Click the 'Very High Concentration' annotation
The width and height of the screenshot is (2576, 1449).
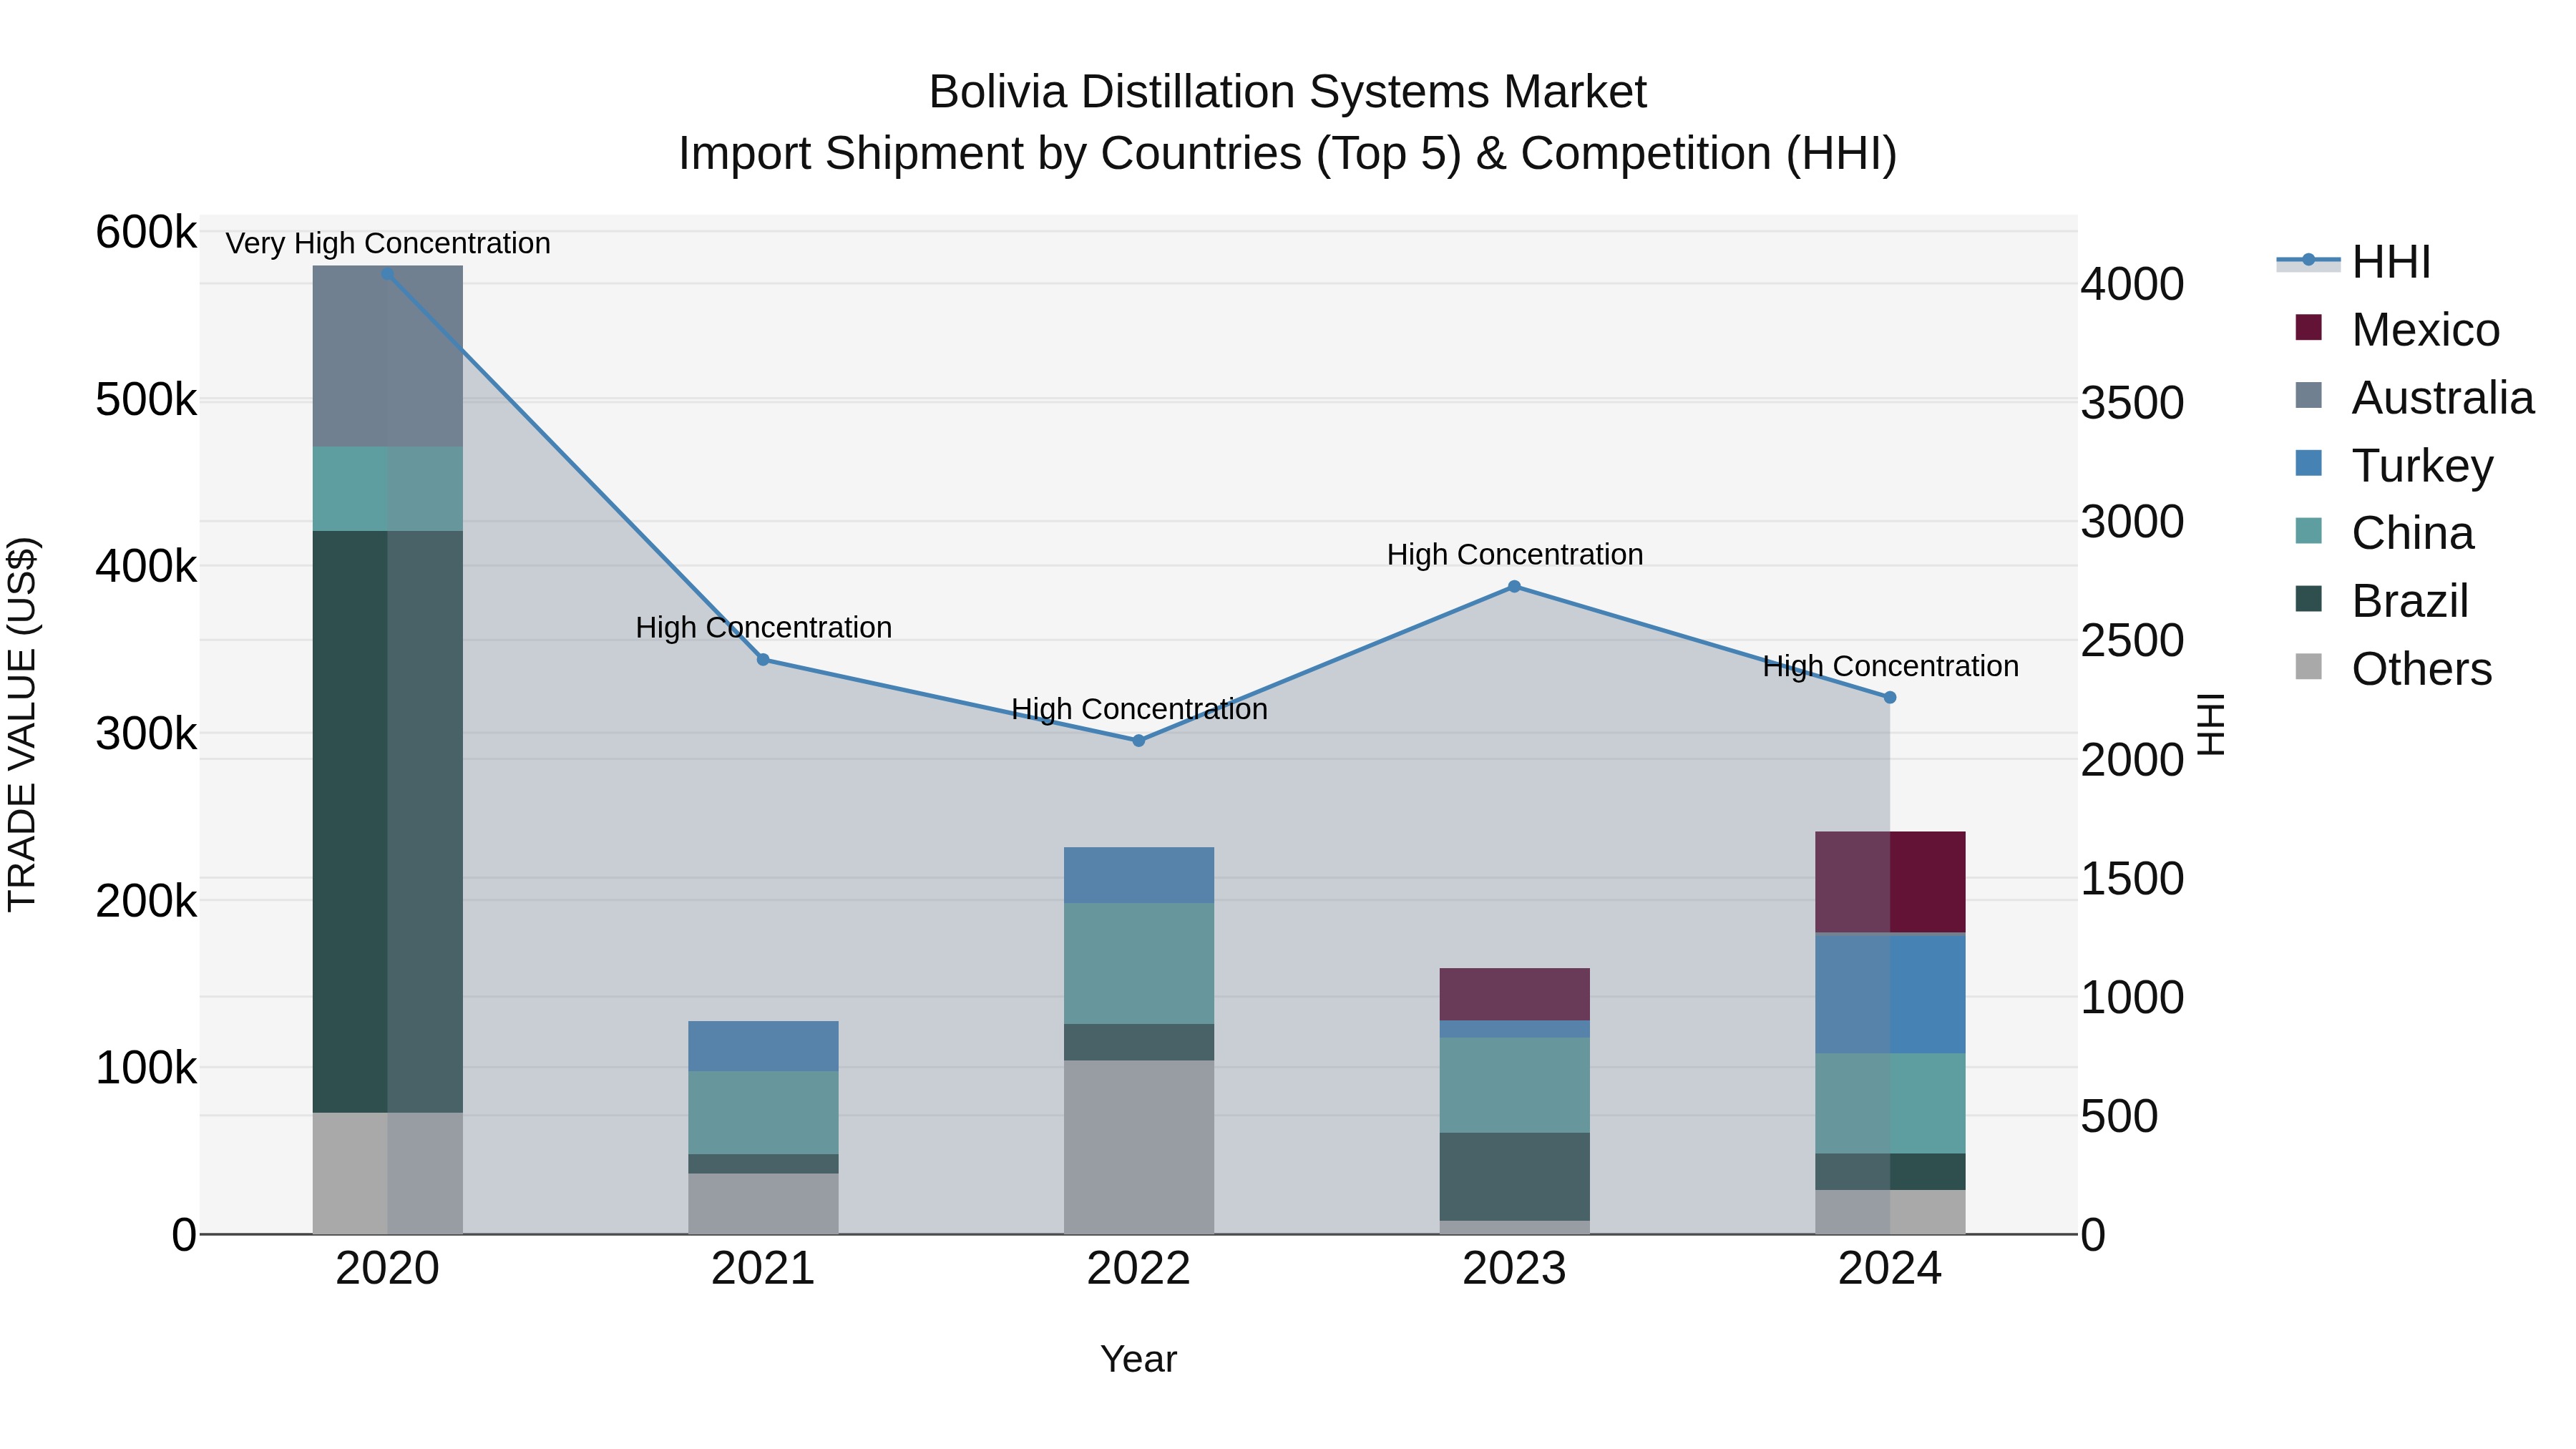click(x=388, y=244)
